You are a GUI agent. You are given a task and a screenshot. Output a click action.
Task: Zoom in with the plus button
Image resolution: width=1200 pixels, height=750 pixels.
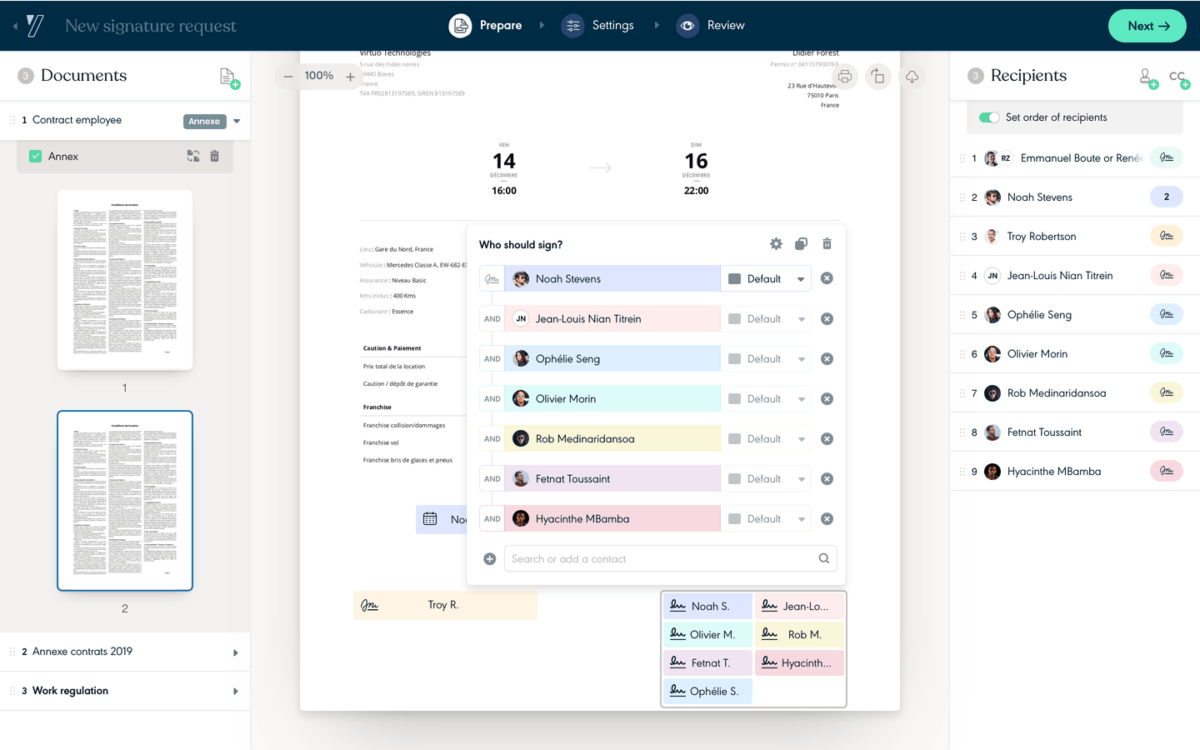(350, 76)
